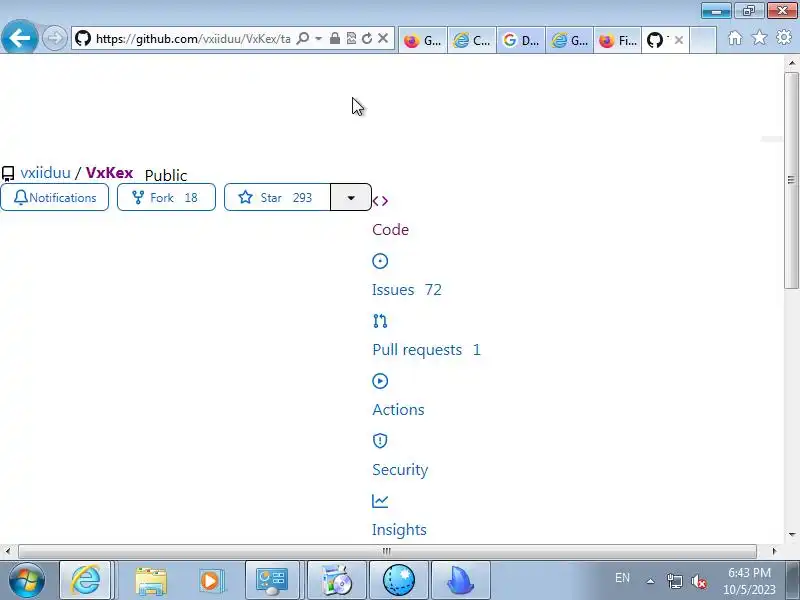800x600 pixels.
Task: Click the Home icon in IE toolbar
Action: click(x=735, y=38)
